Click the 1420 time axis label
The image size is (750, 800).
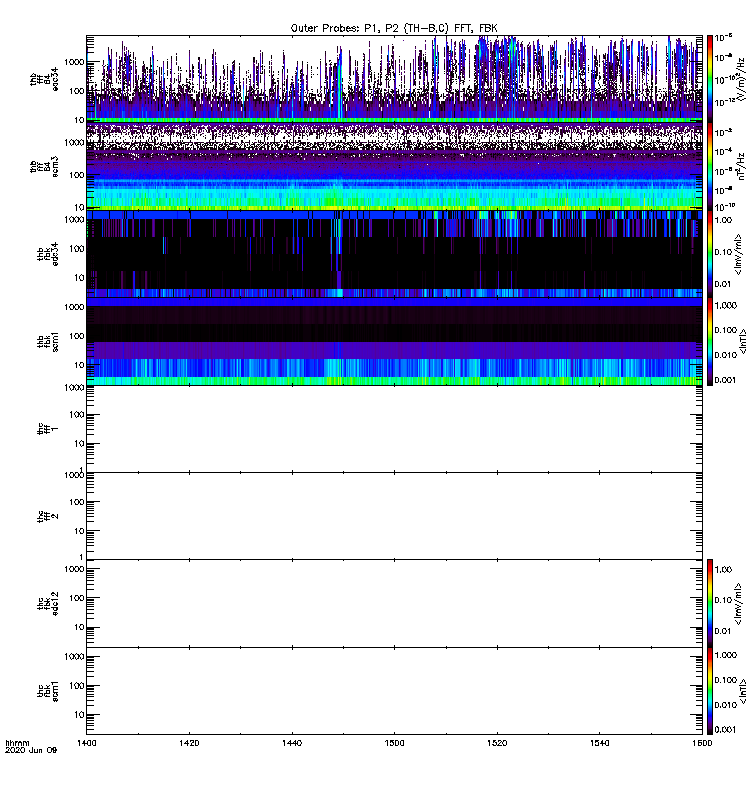[189, 743]
